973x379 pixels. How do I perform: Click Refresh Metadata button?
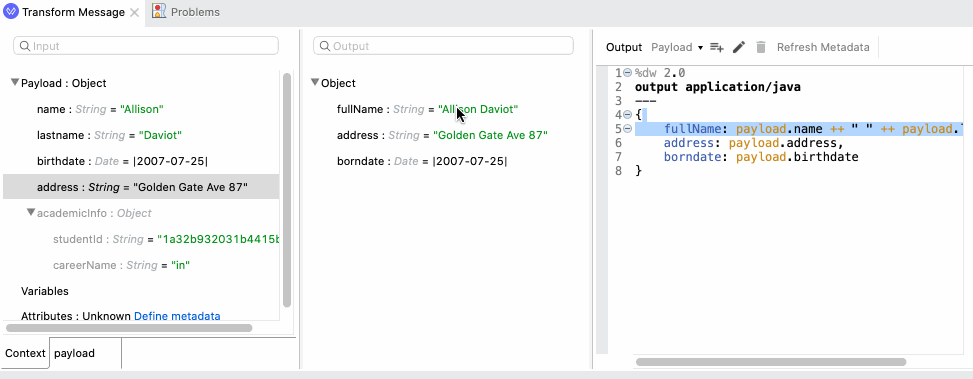tap(823, 47)
